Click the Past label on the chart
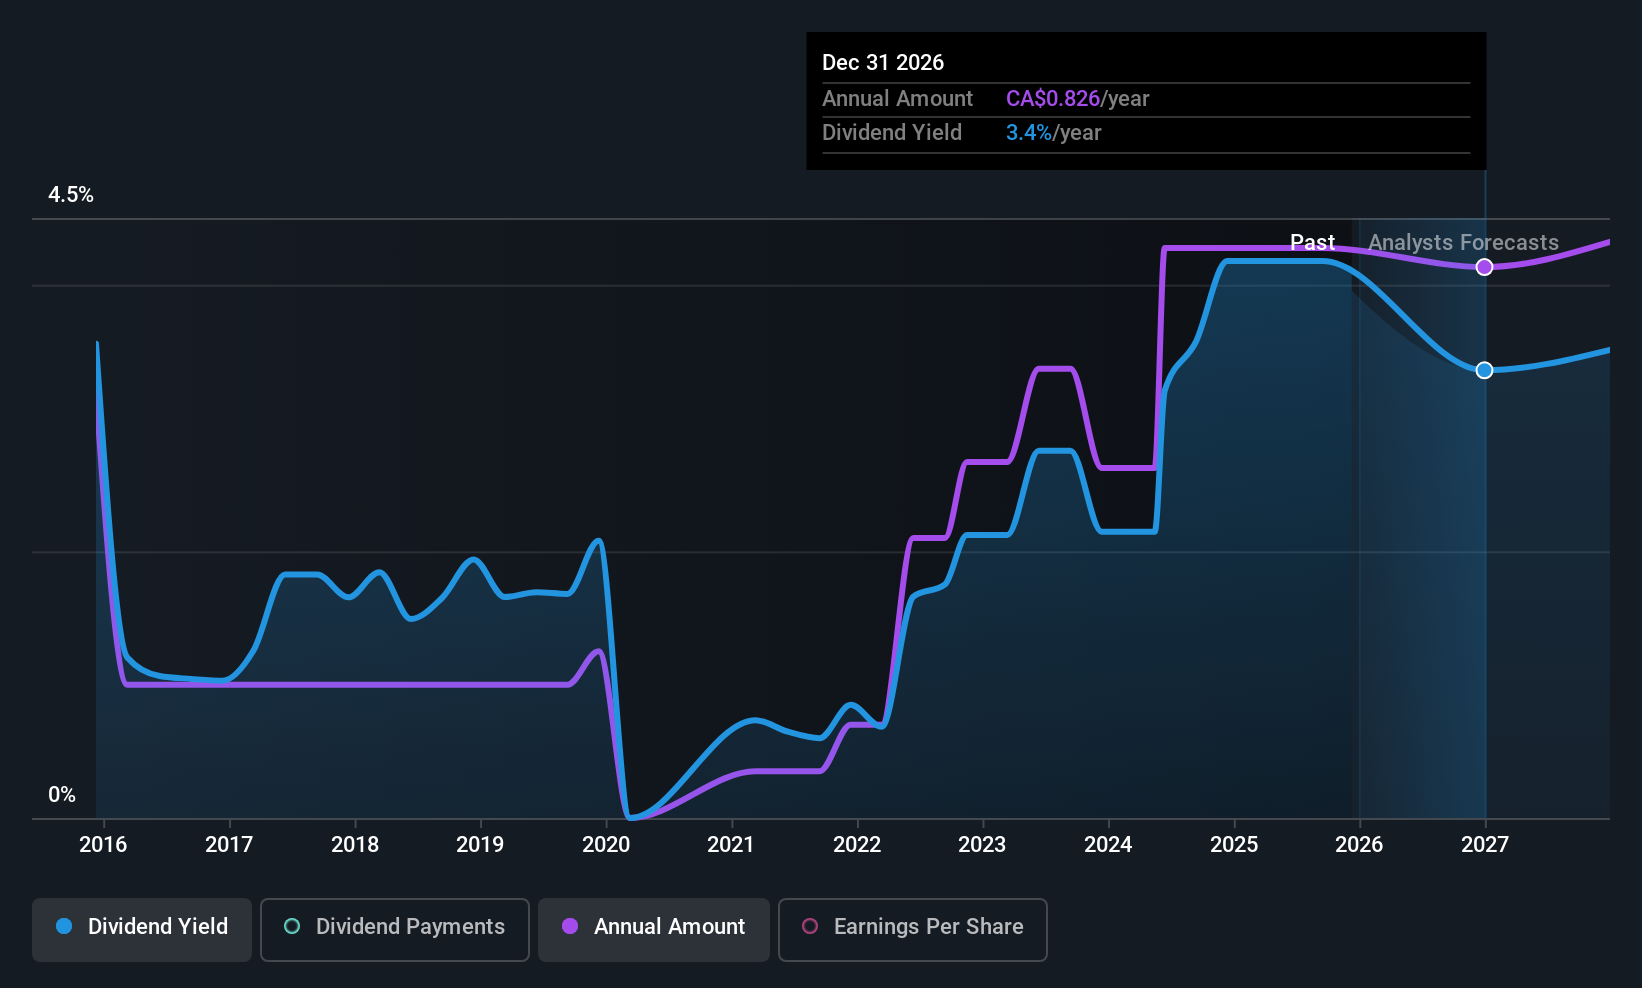 pos(1312,243)
